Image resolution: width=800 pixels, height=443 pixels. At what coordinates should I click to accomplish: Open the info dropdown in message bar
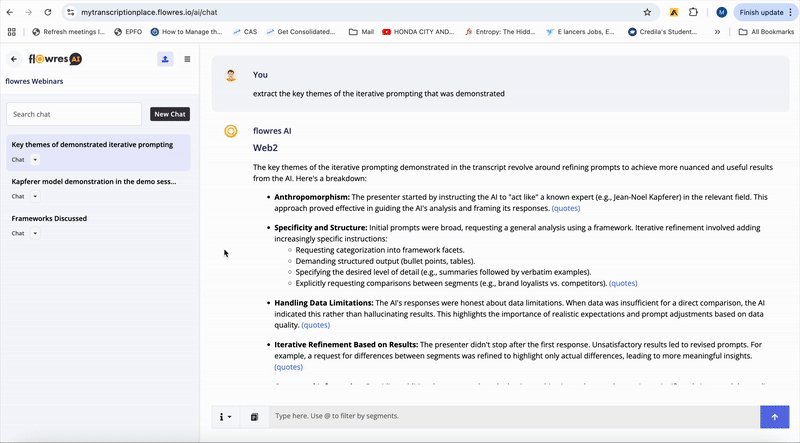(225, 417)
